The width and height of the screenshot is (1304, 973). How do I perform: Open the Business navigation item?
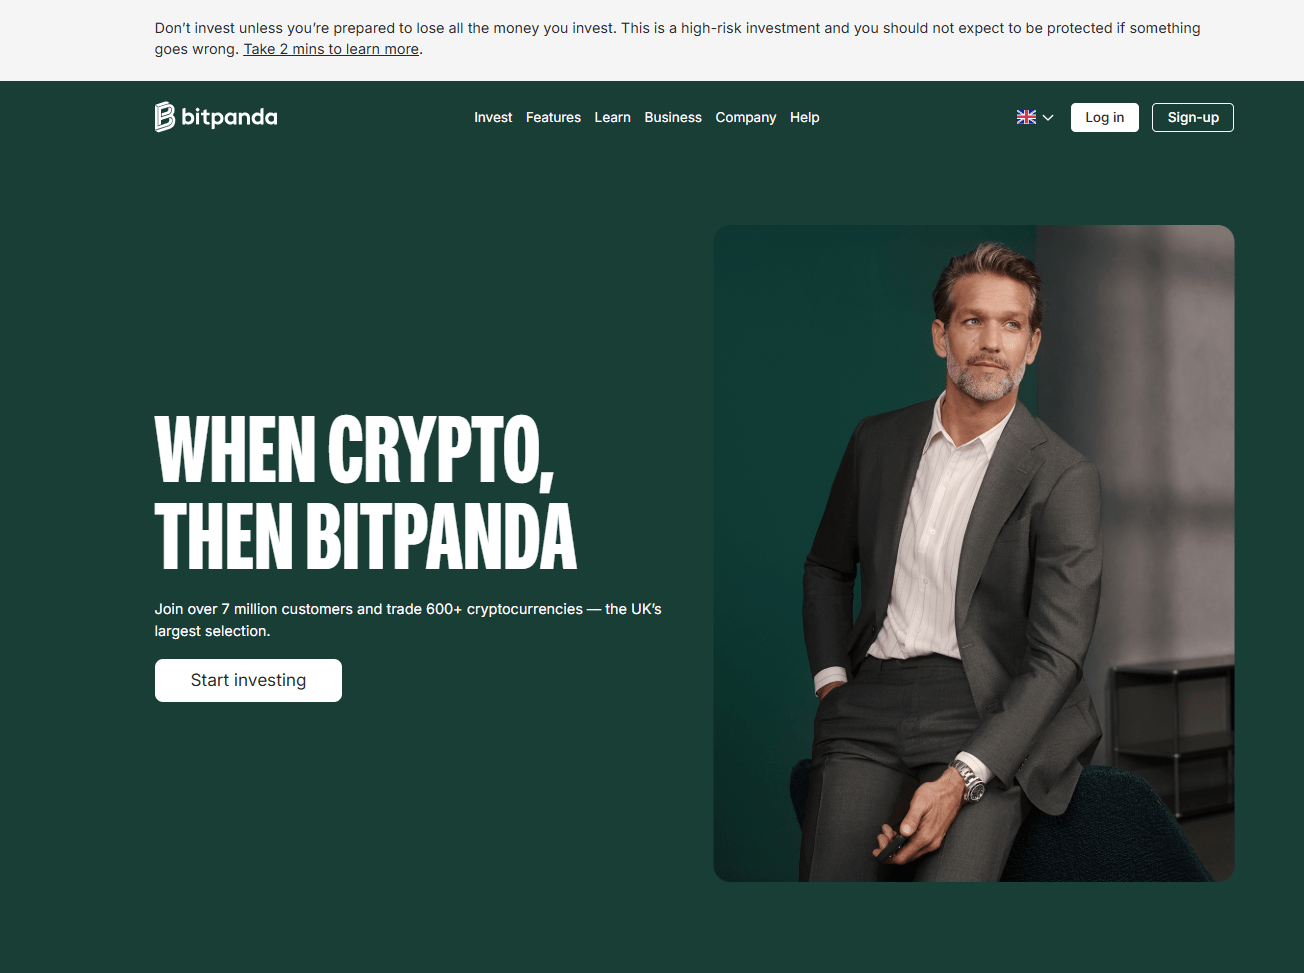click(673, 117)
